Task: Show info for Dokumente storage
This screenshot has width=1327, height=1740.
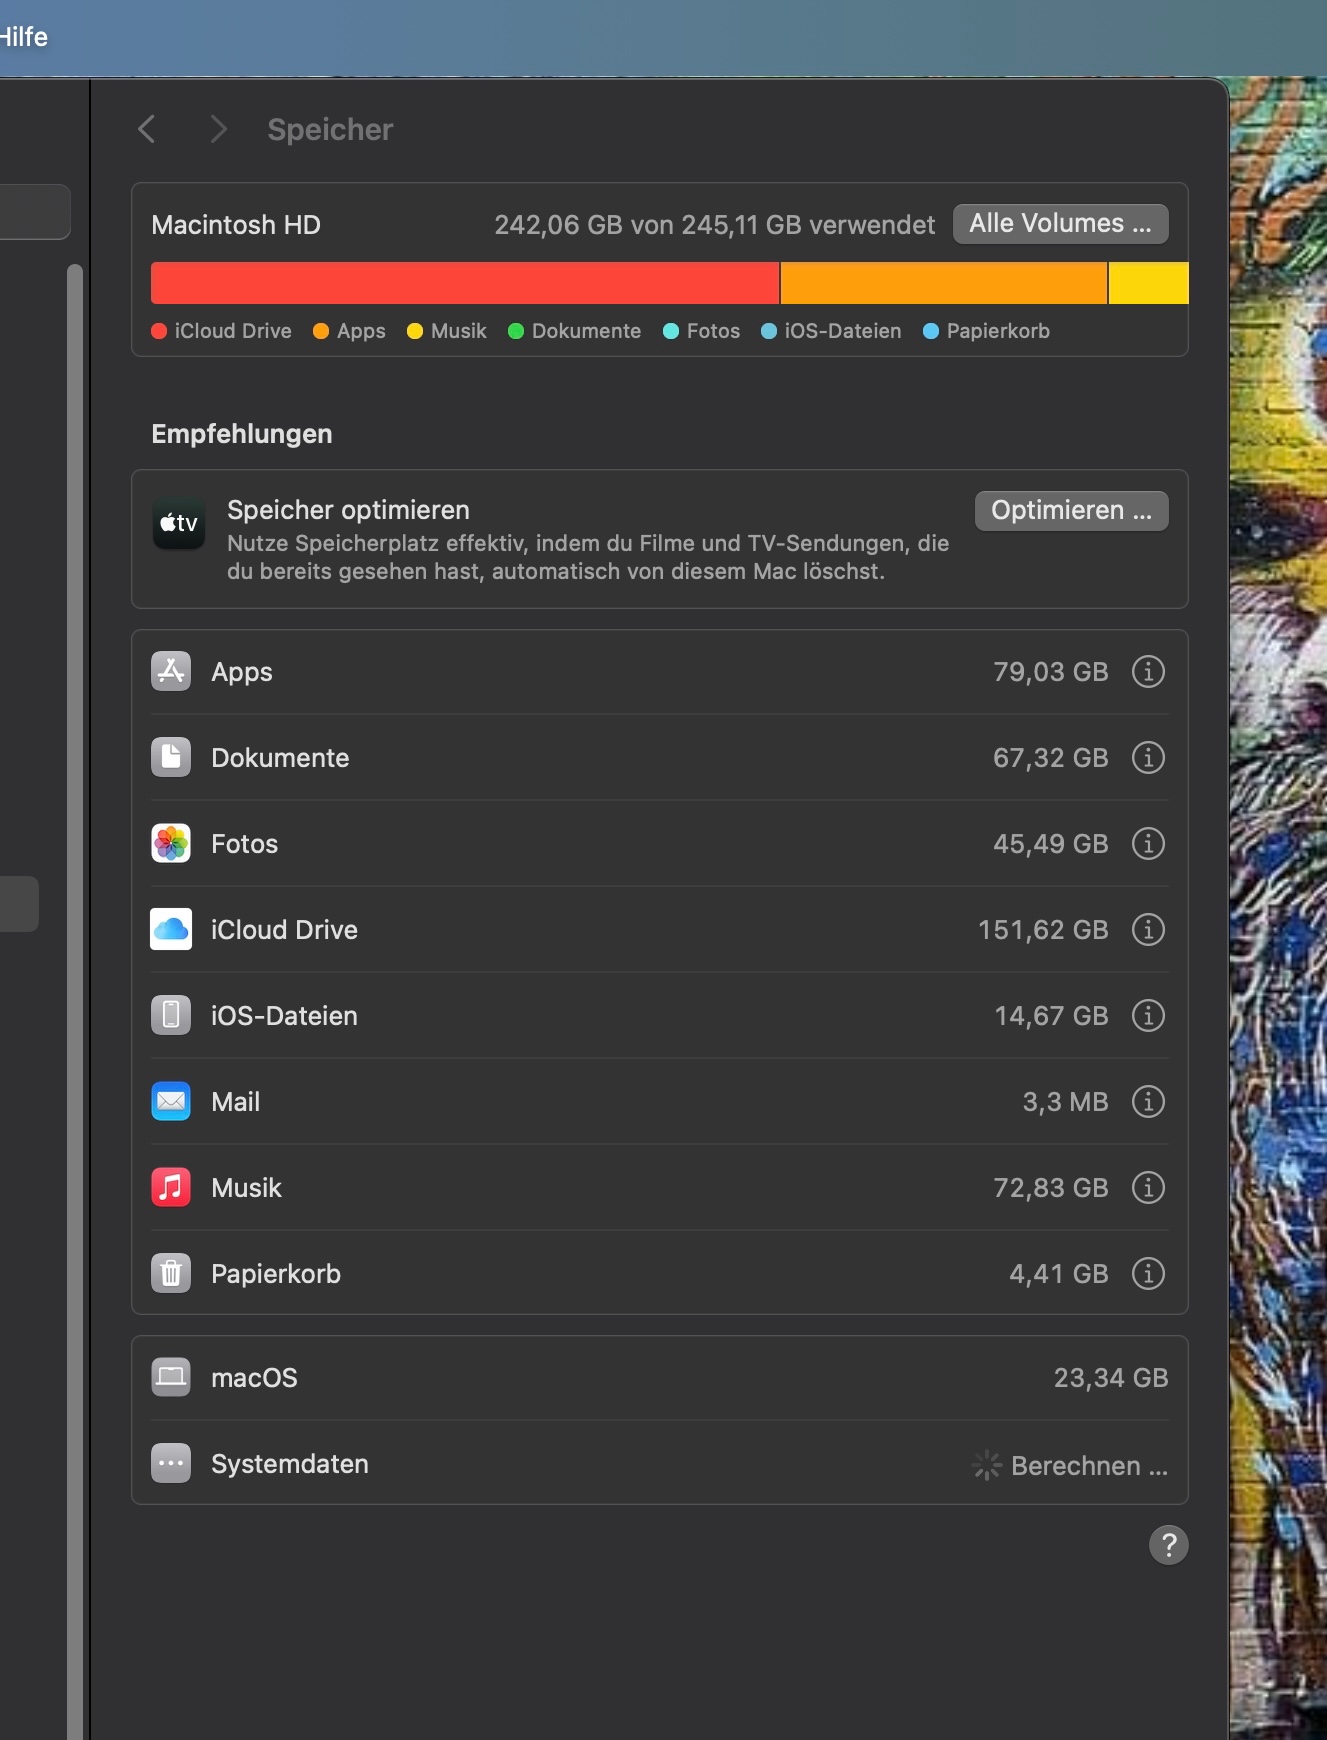Action: pyautogui.click(x=1148, y=758)
